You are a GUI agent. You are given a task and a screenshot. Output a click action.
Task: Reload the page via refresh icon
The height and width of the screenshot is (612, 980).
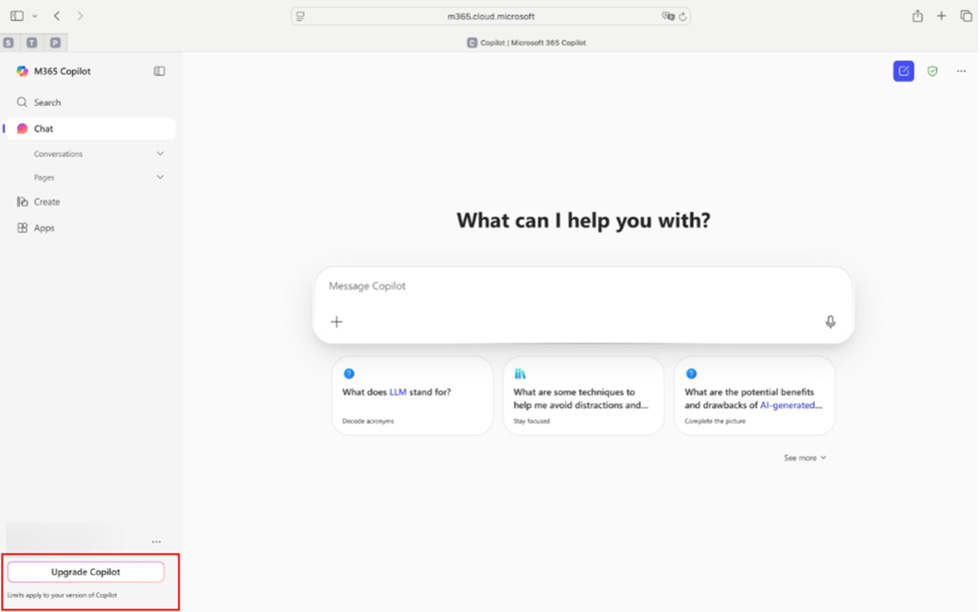(x=683, y=17)
